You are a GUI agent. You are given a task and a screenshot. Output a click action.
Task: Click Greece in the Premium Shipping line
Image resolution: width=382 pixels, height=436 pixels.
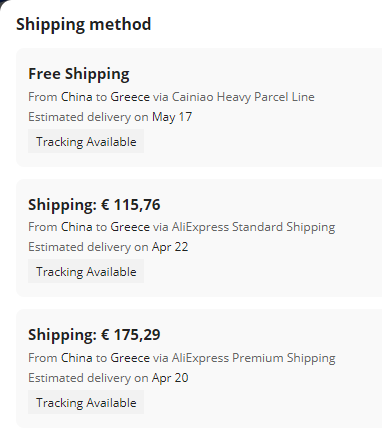[130, 358]
